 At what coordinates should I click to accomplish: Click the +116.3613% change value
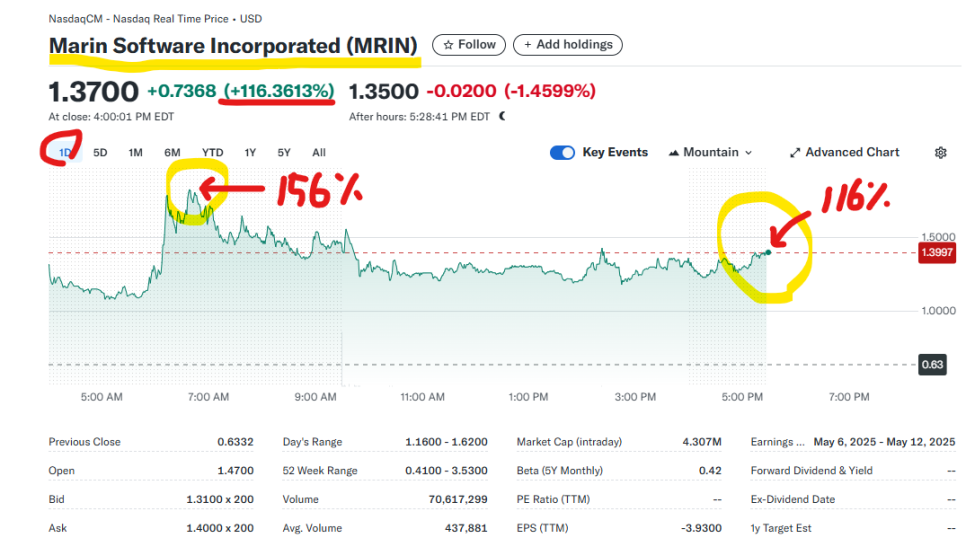point(279,91)
